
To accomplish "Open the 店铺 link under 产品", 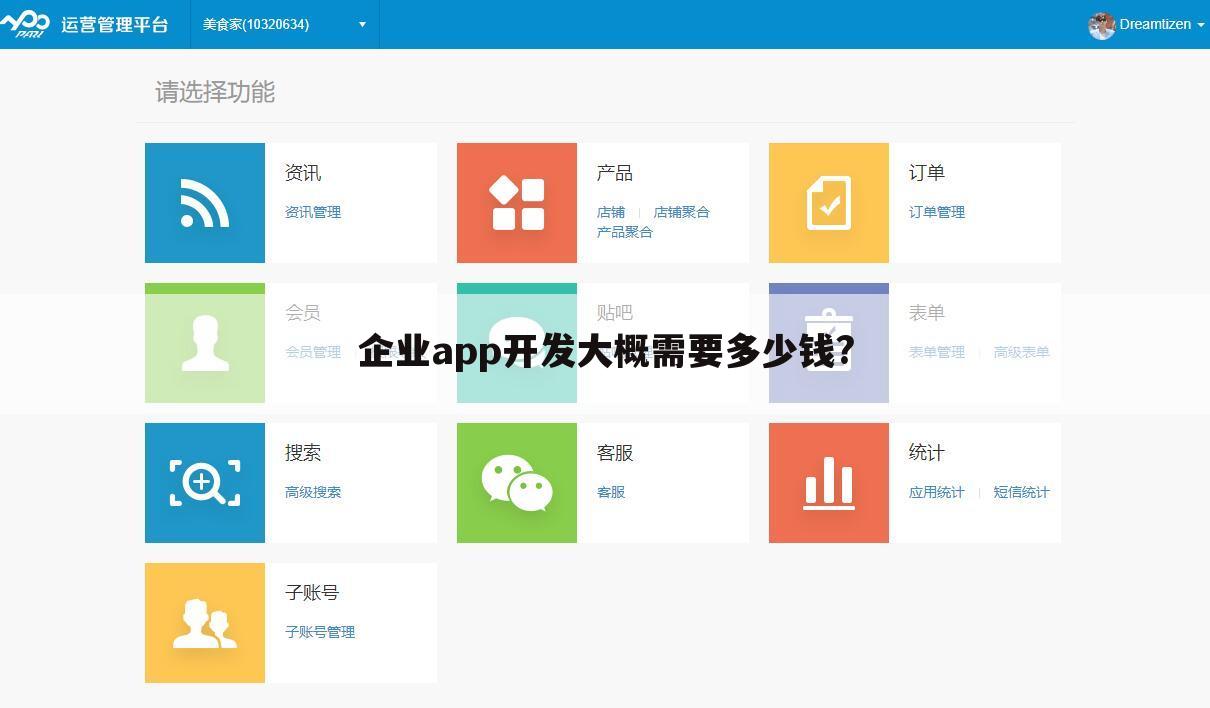I will (611, 212).
